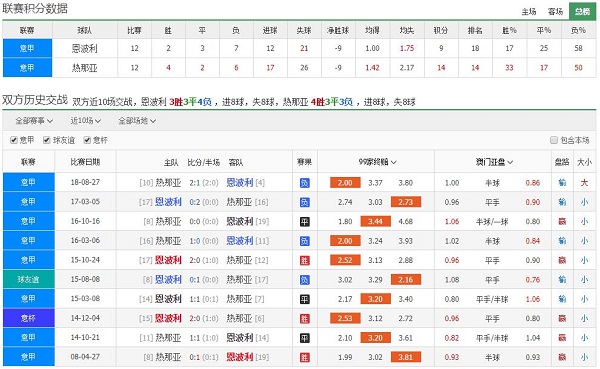The image size is (600, 369).
Task: Click the 联赛 header in standings table
Action: pyautogui.click(x=27, y=30)
